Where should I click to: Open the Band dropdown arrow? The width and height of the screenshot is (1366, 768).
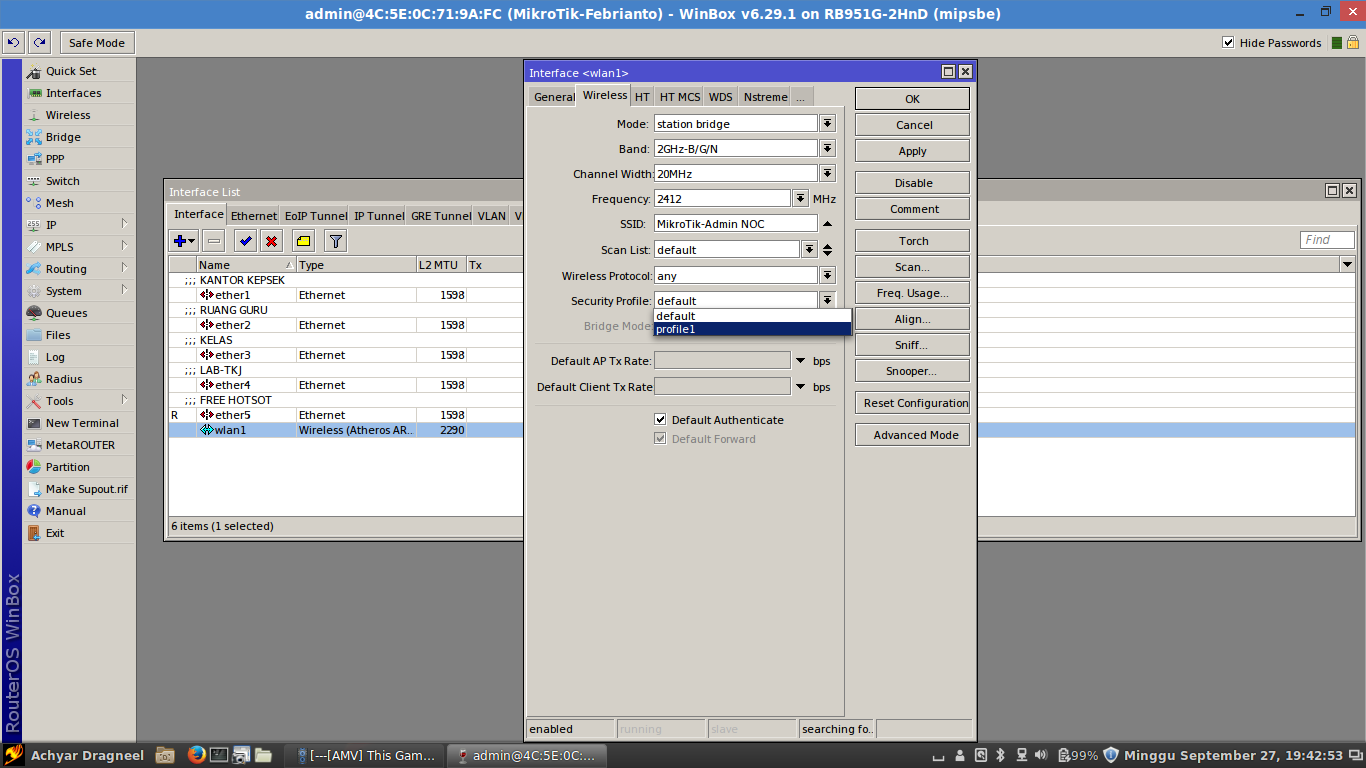click(827, 148)
